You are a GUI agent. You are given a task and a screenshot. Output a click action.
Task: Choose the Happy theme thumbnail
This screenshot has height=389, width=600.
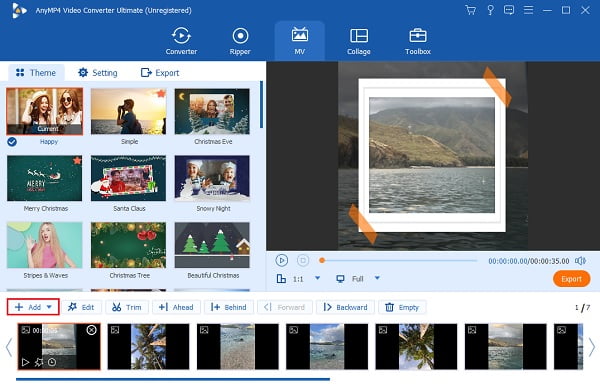[x=44, y=111]
